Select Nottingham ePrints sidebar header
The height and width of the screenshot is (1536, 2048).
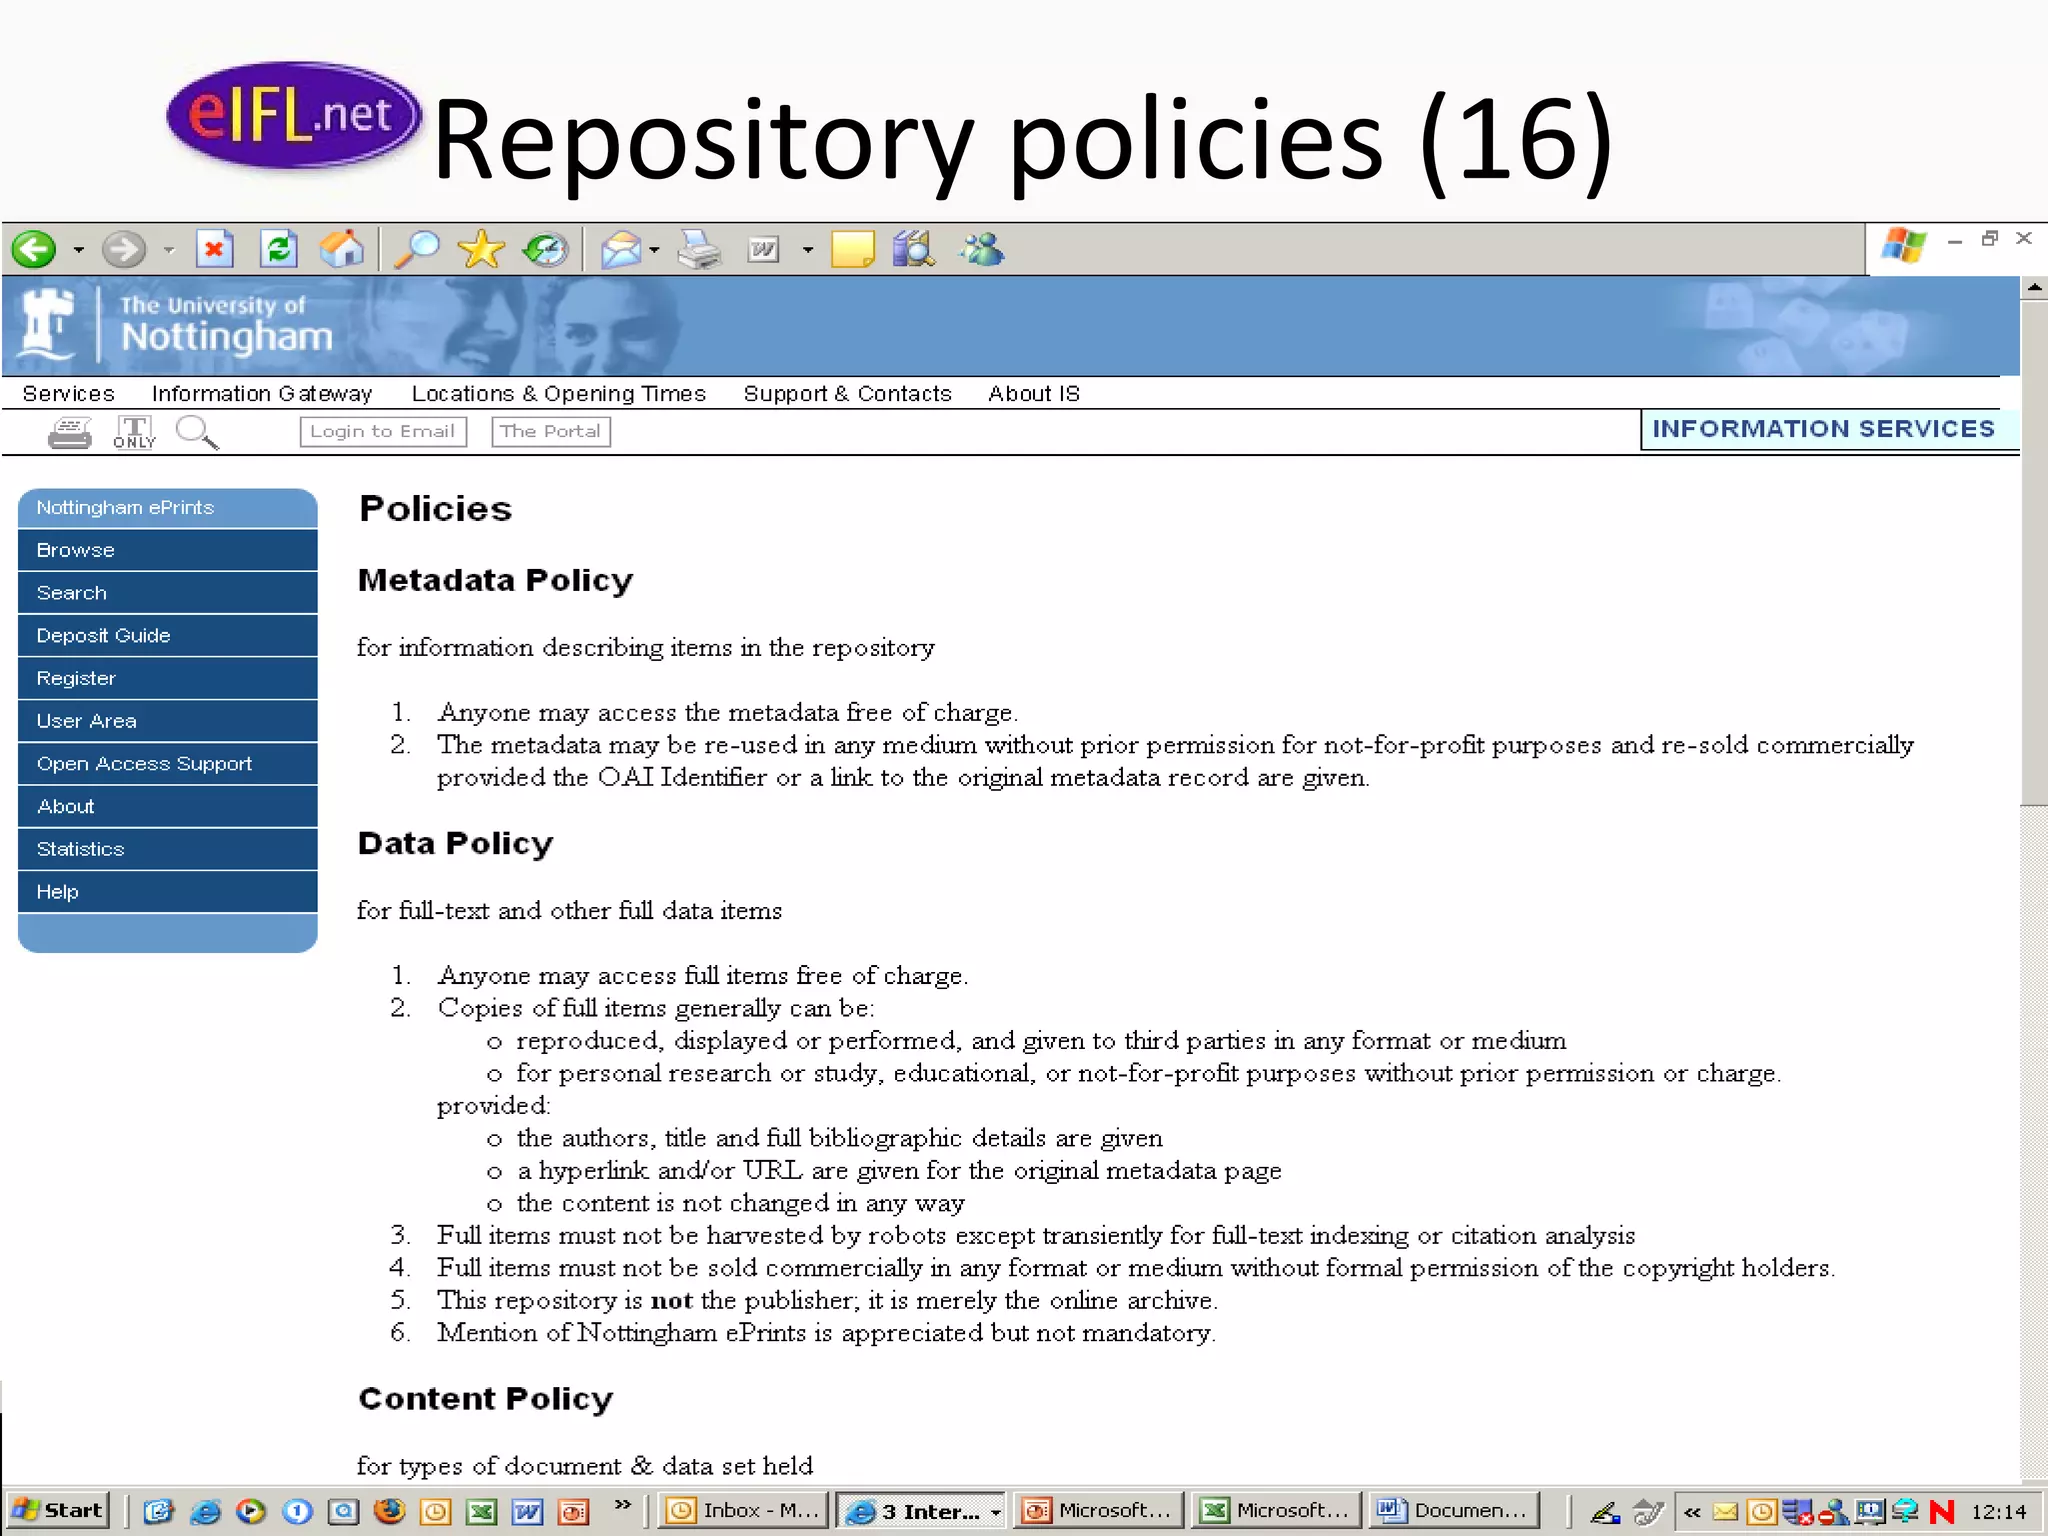point(167,508)
